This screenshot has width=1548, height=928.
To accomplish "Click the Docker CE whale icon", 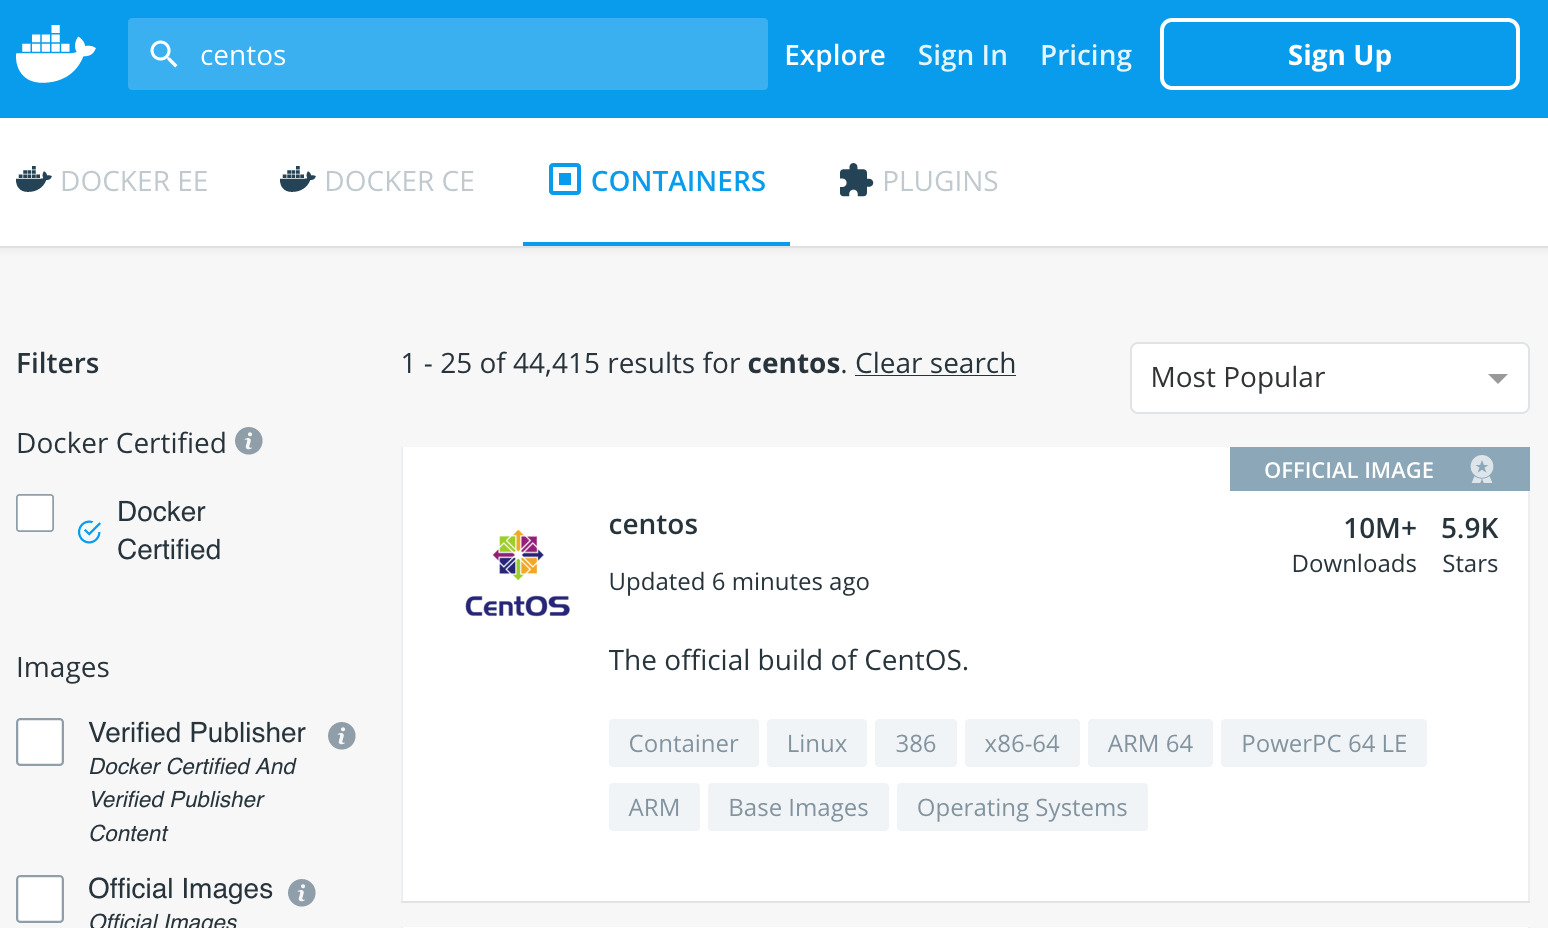I will 298,180.
